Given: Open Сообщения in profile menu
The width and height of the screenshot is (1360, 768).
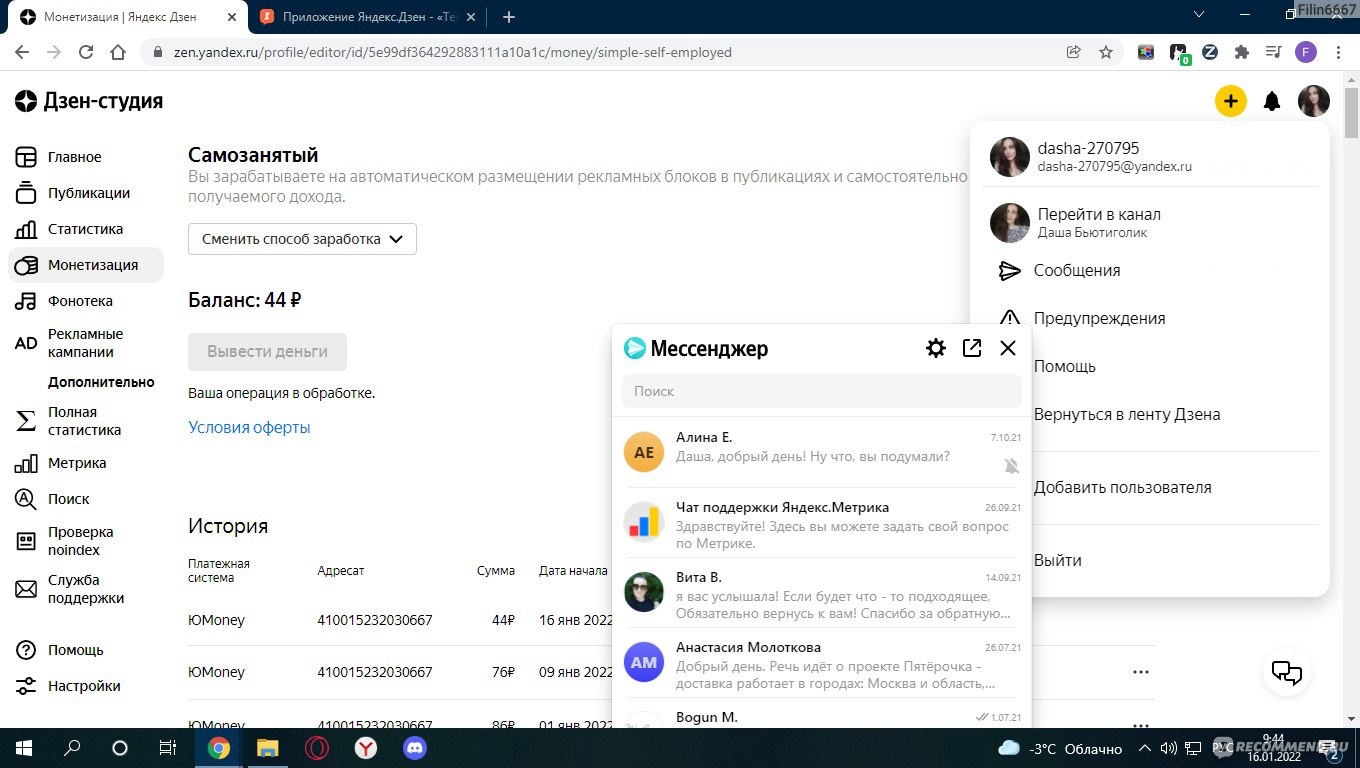Looking at the screenshot, I should (x=1150, y=270).
